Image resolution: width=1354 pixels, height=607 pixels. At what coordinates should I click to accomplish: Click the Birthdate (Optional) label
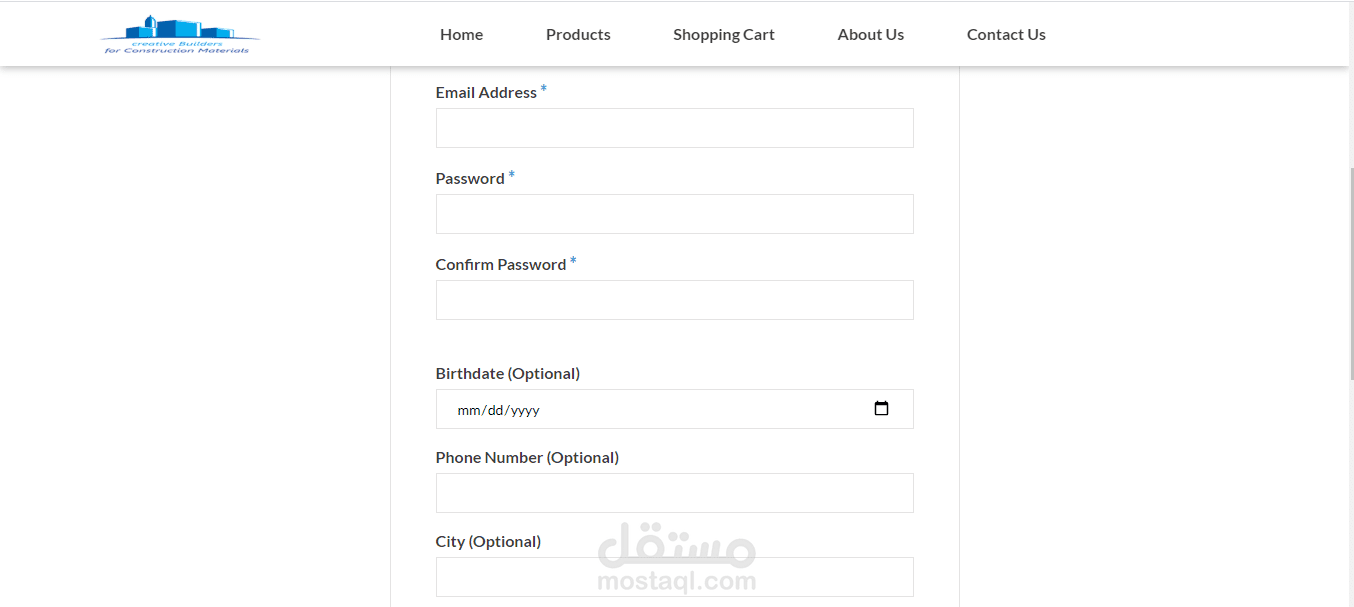tap(507, 373)
